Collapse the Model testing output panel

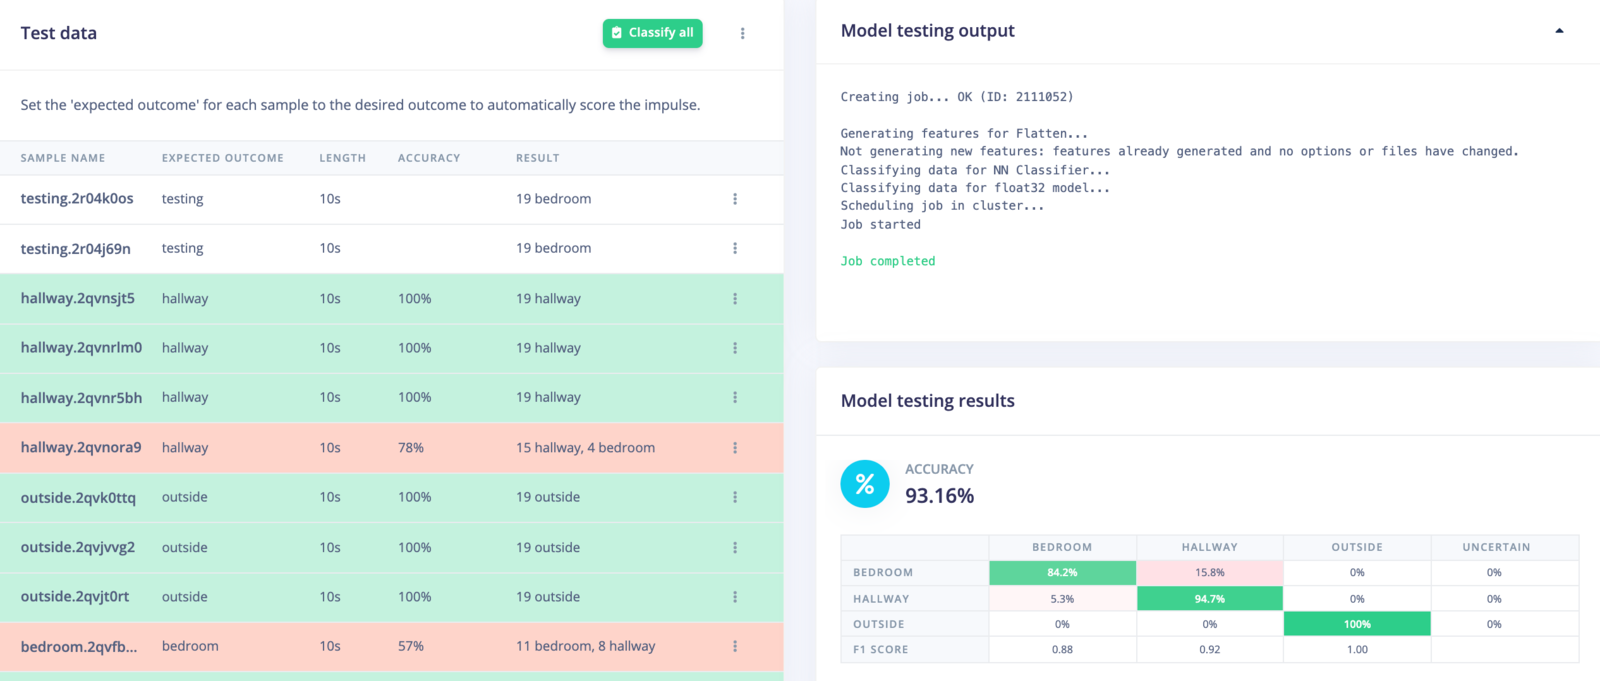pos(1559,31)
